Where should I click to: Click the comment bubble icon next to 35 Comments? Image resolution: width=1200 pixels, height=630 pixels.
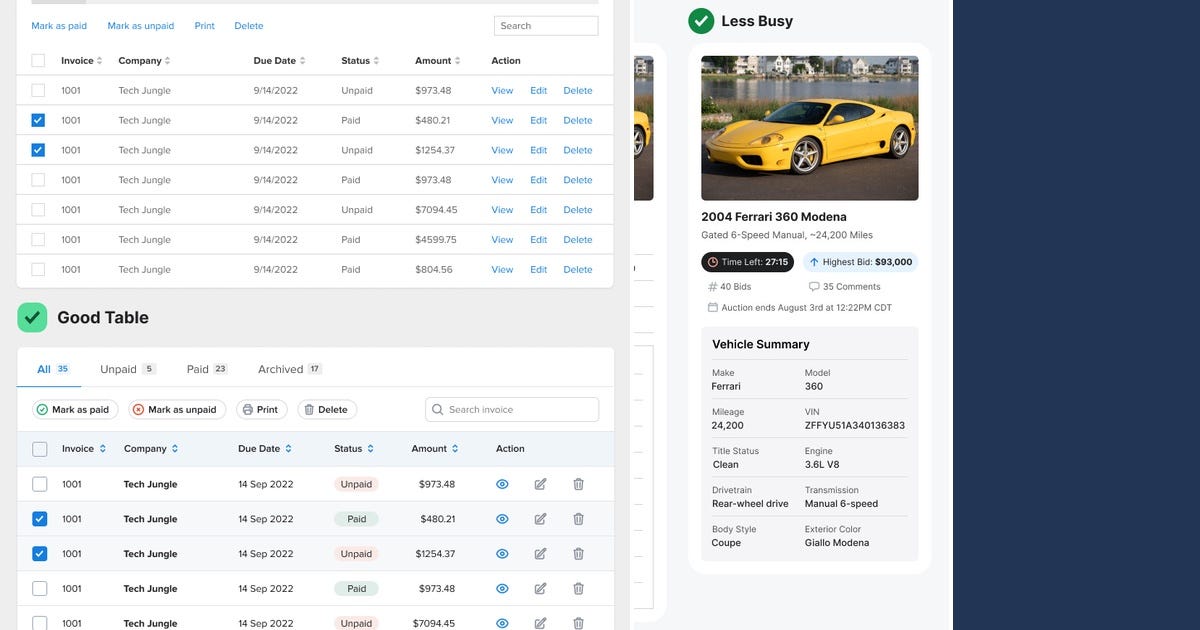(x=813, y=286)
